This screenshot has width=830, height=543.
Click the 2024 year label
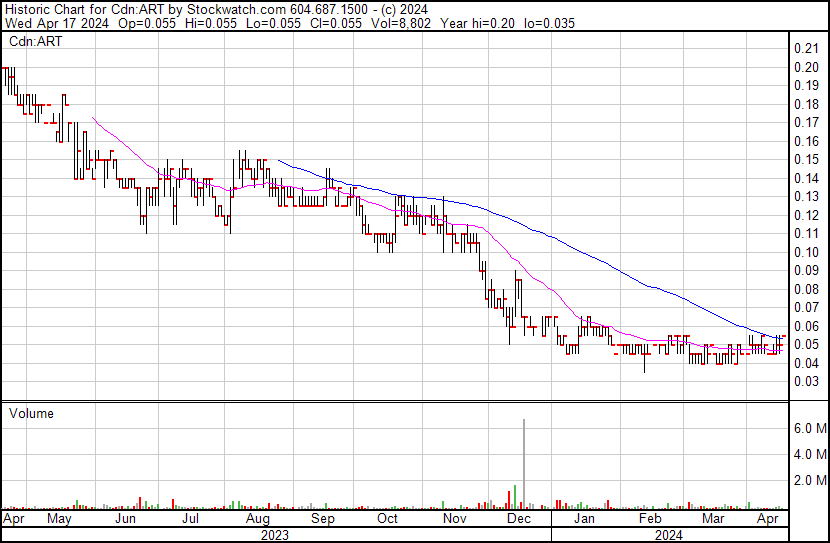click(x=668, y=535)
